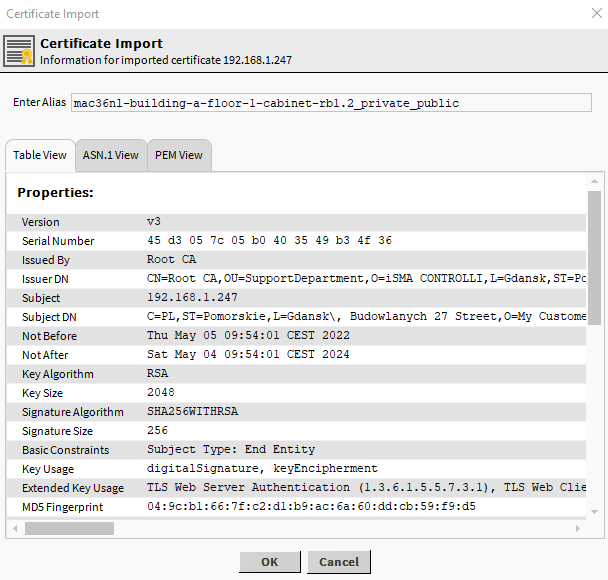Select the Issuer DN row
The height and width of the screenshot is (580, 608).
point(300,279)
